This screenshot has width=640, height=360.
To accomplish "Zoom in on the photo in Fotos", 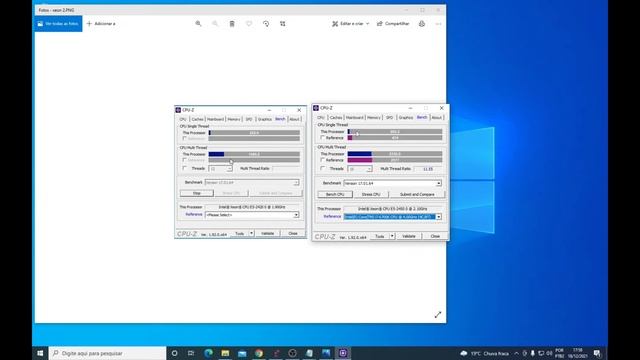I will pyautogui.click(x=198, y=24).
